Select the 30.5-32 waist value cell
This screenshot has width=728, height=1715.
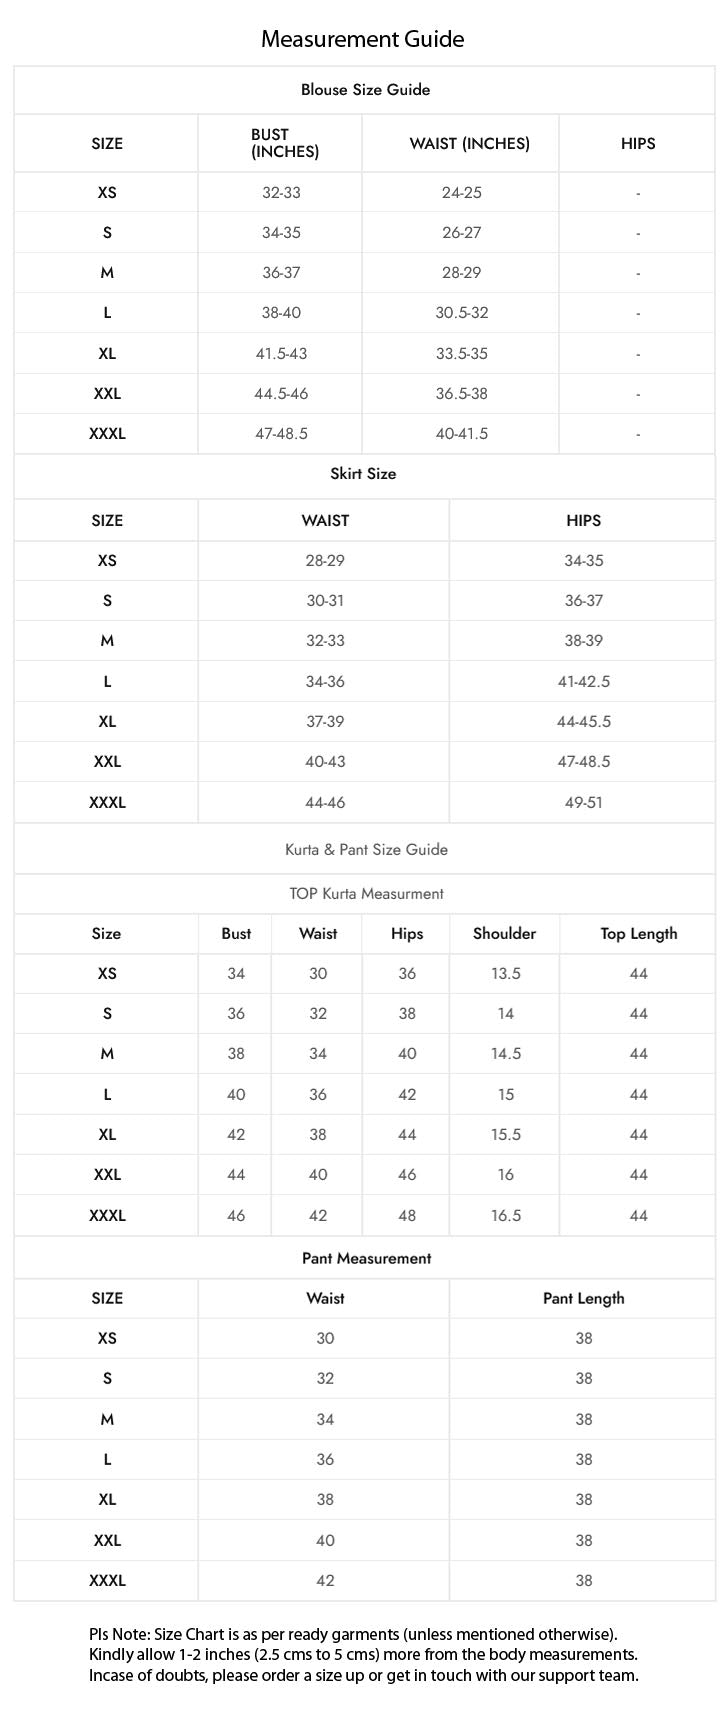(461, 313)
